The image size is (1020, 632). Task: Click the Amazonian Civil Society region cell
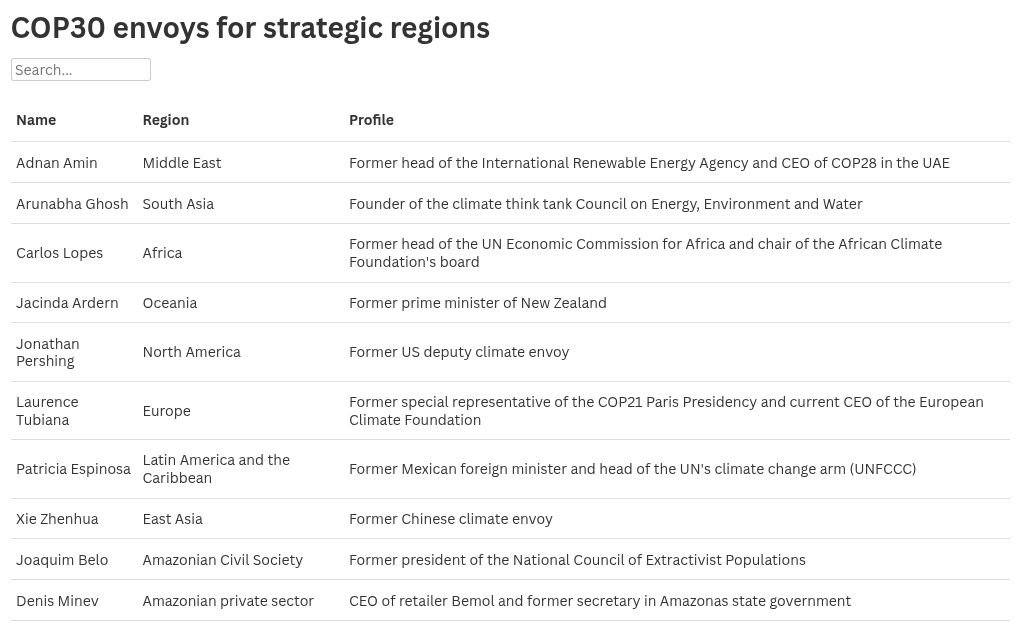[x=222, y=560]
